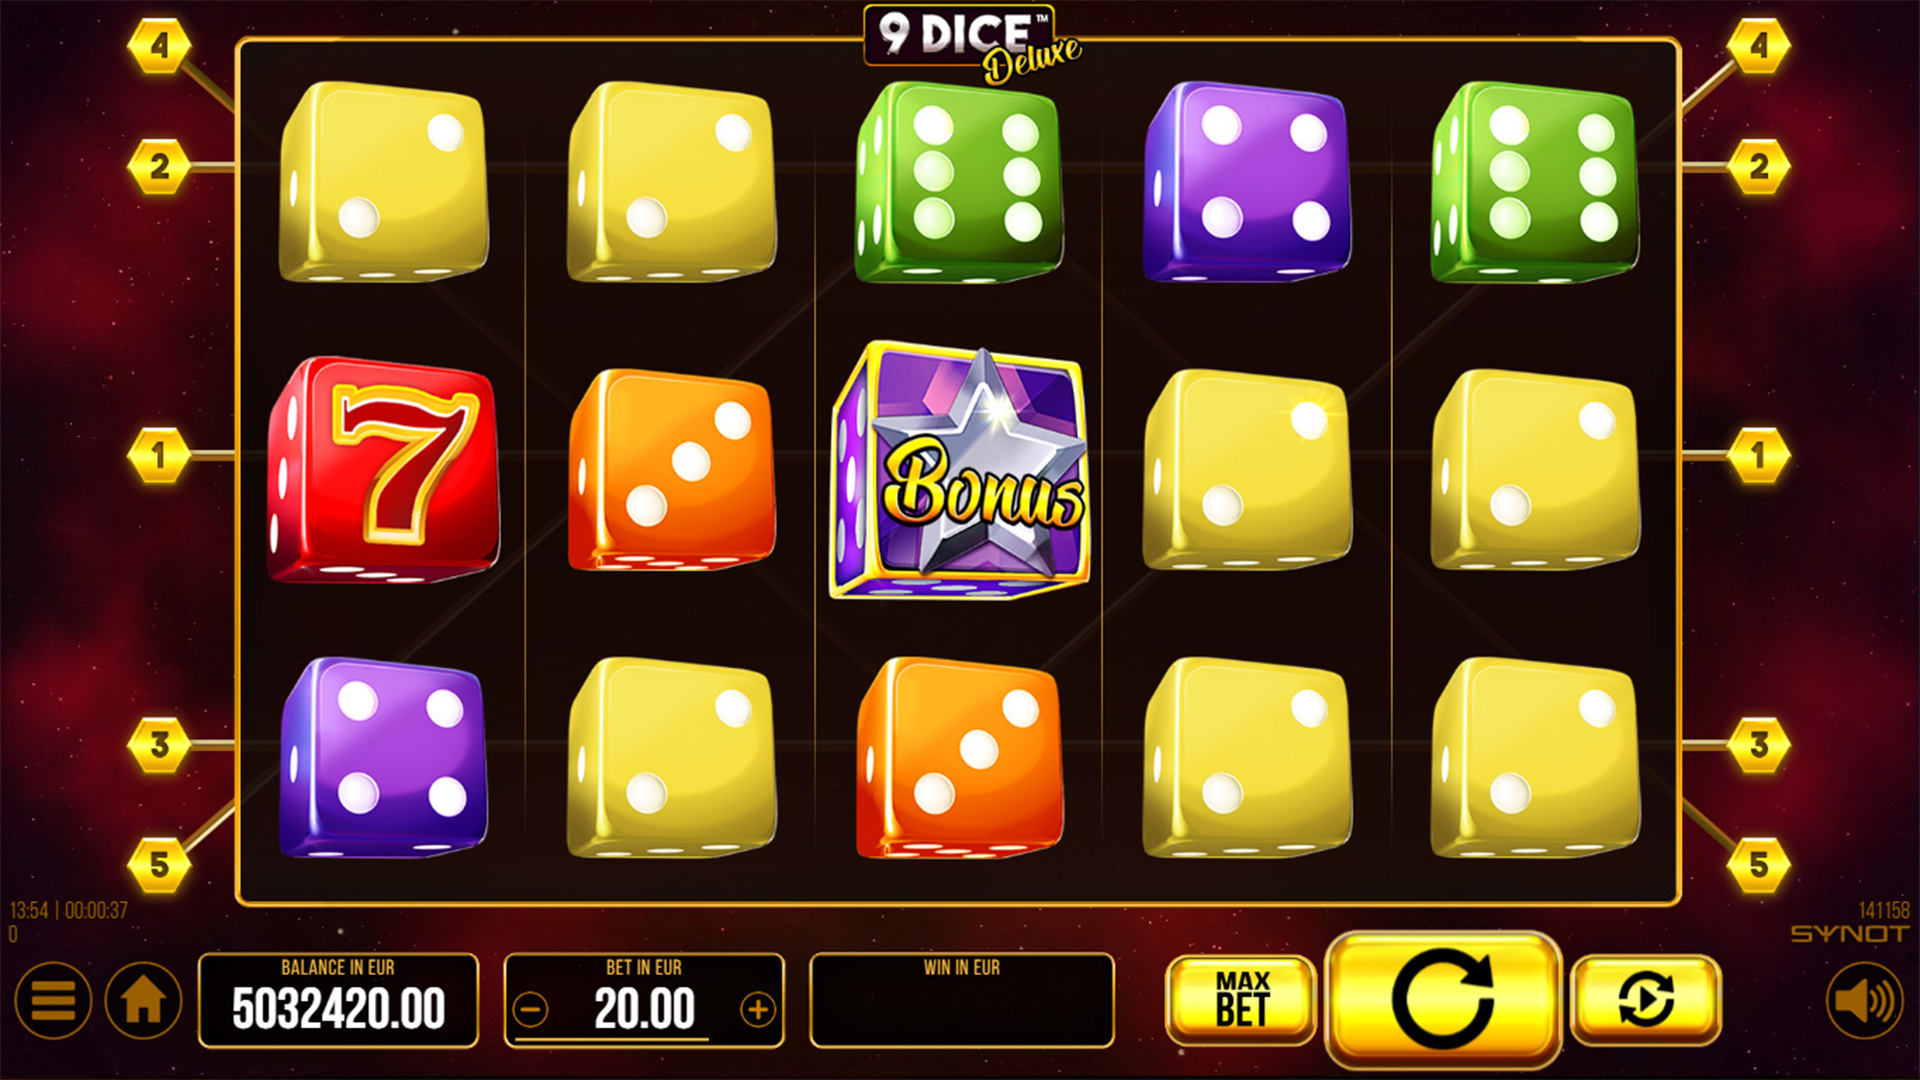Image resolution: width=1920 pixels, height=1080 pixels.
Task: Click the Bonus star dice symbol
Action: (x=960, y=470)
